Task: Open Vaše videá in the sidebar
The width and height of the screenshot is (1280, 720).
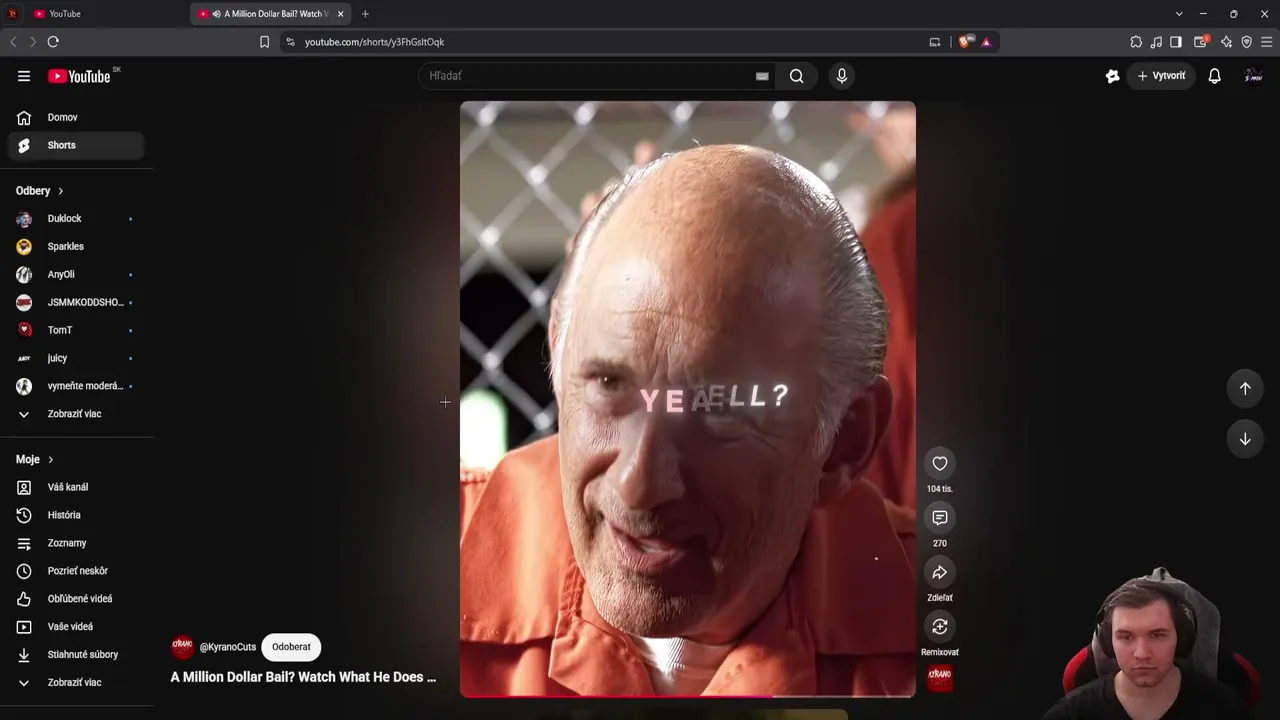Action: pyautogui.click(x=76, y=627)
